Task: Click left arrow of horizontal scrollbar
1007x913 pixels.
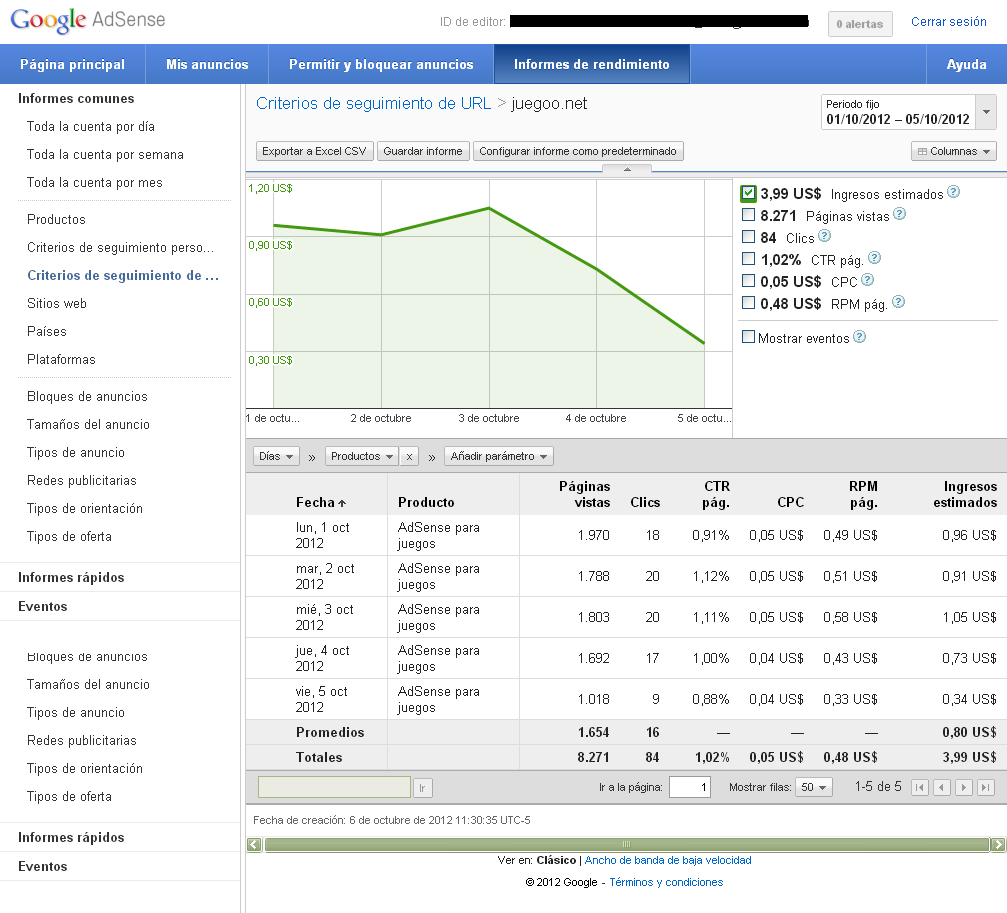Action: tap(254, 844)
